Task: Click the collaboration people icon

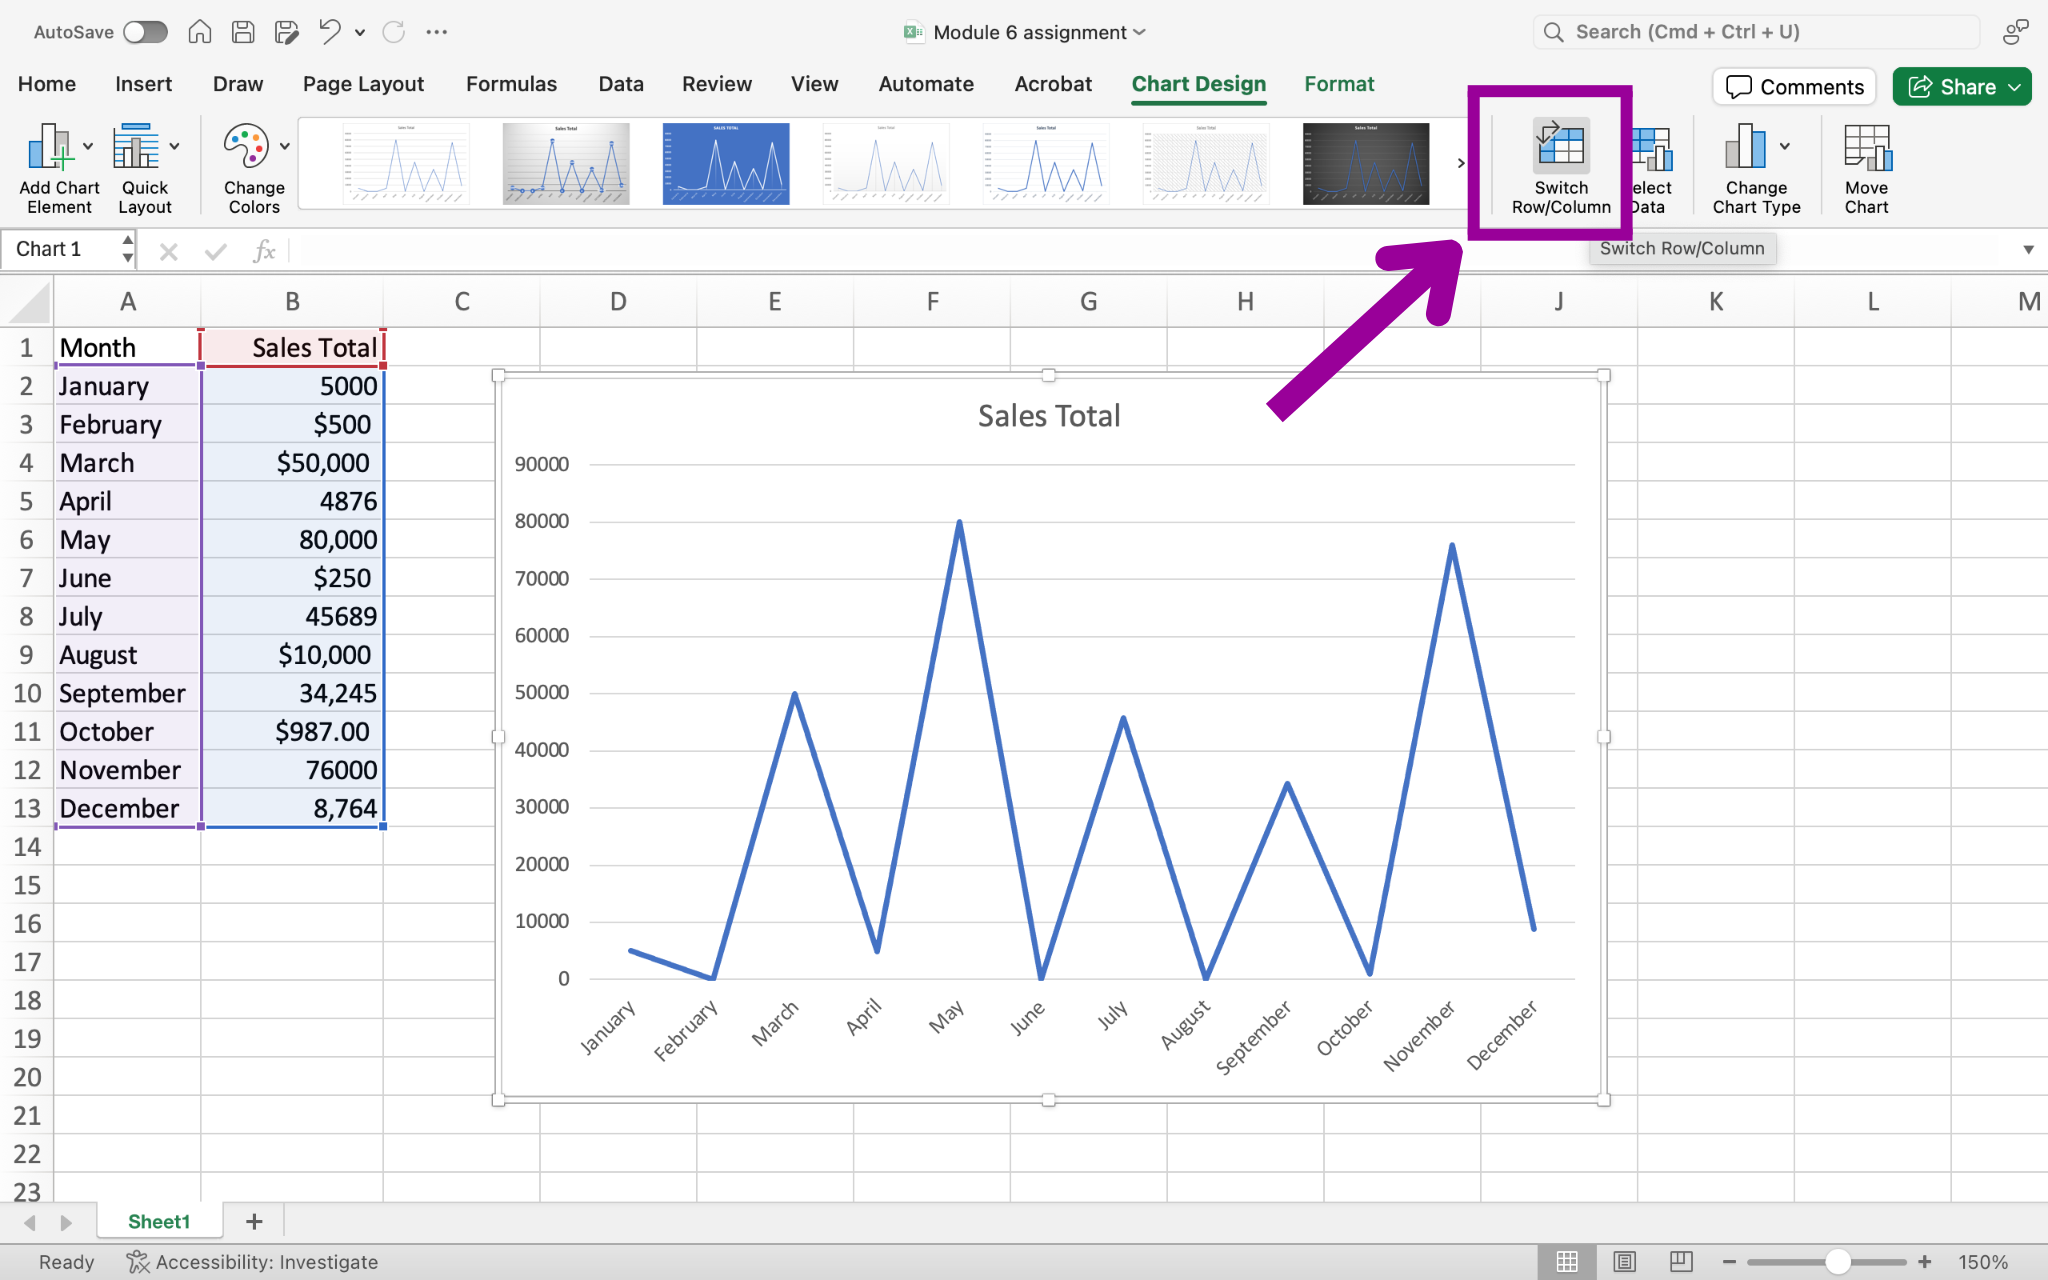Action: [x=2015, y=32]
